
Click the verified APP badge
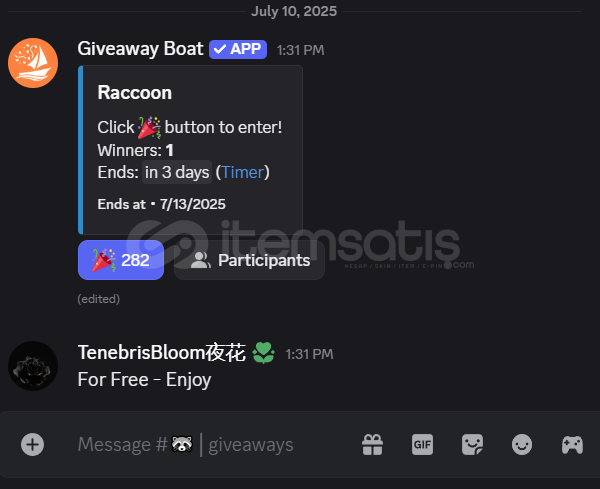[238, 49]
